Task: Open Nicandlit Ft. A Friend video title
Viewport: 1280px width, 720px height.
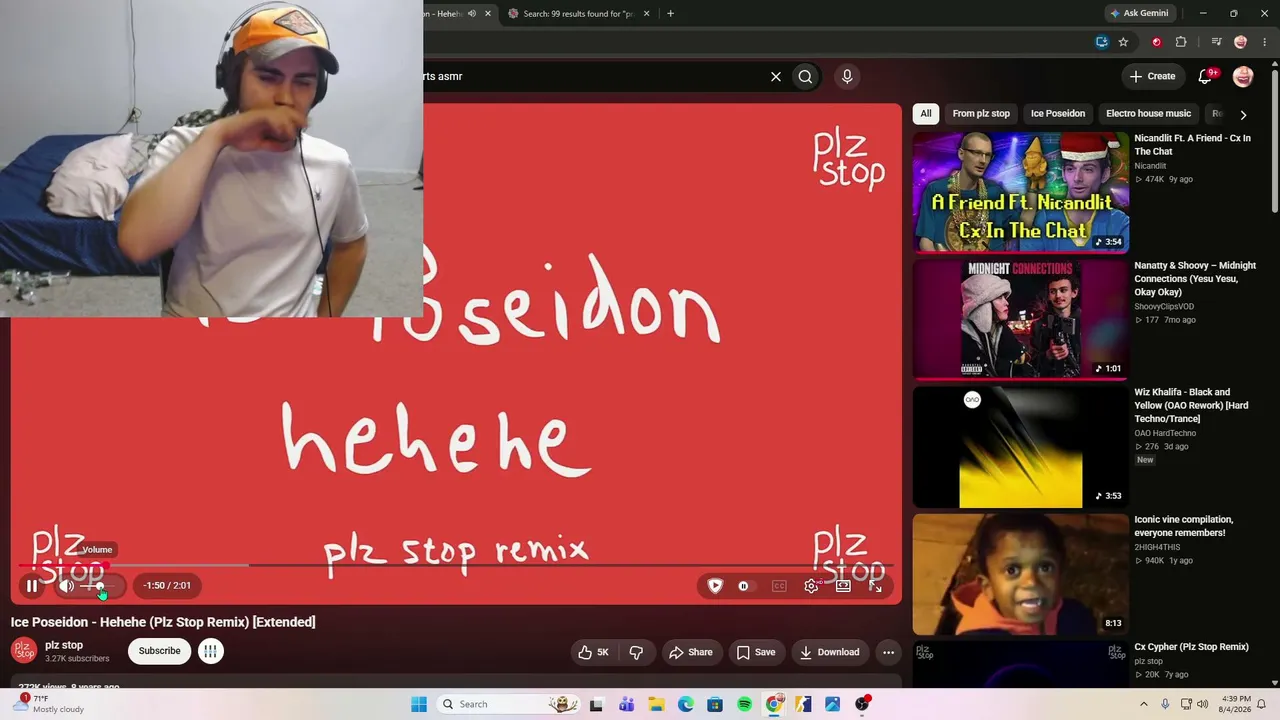Action: [x=1193, y=145]
